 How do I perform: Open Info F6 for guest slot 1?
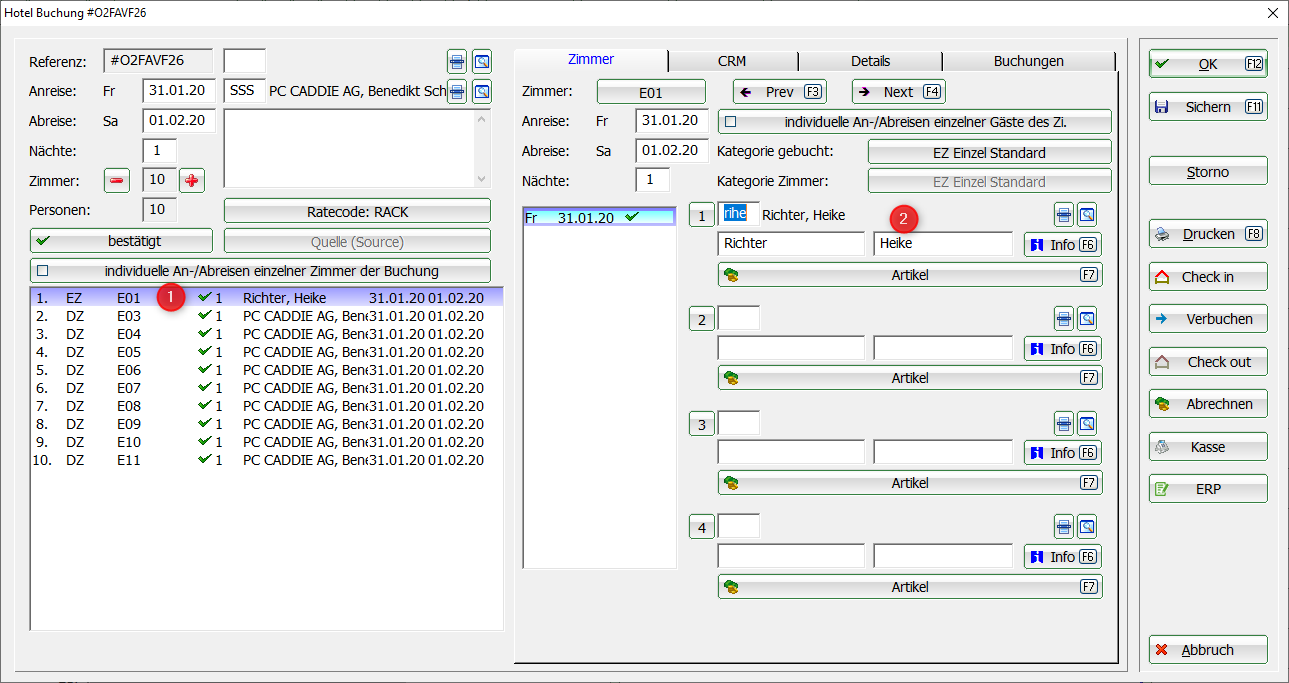click(x=1063, y=245)
